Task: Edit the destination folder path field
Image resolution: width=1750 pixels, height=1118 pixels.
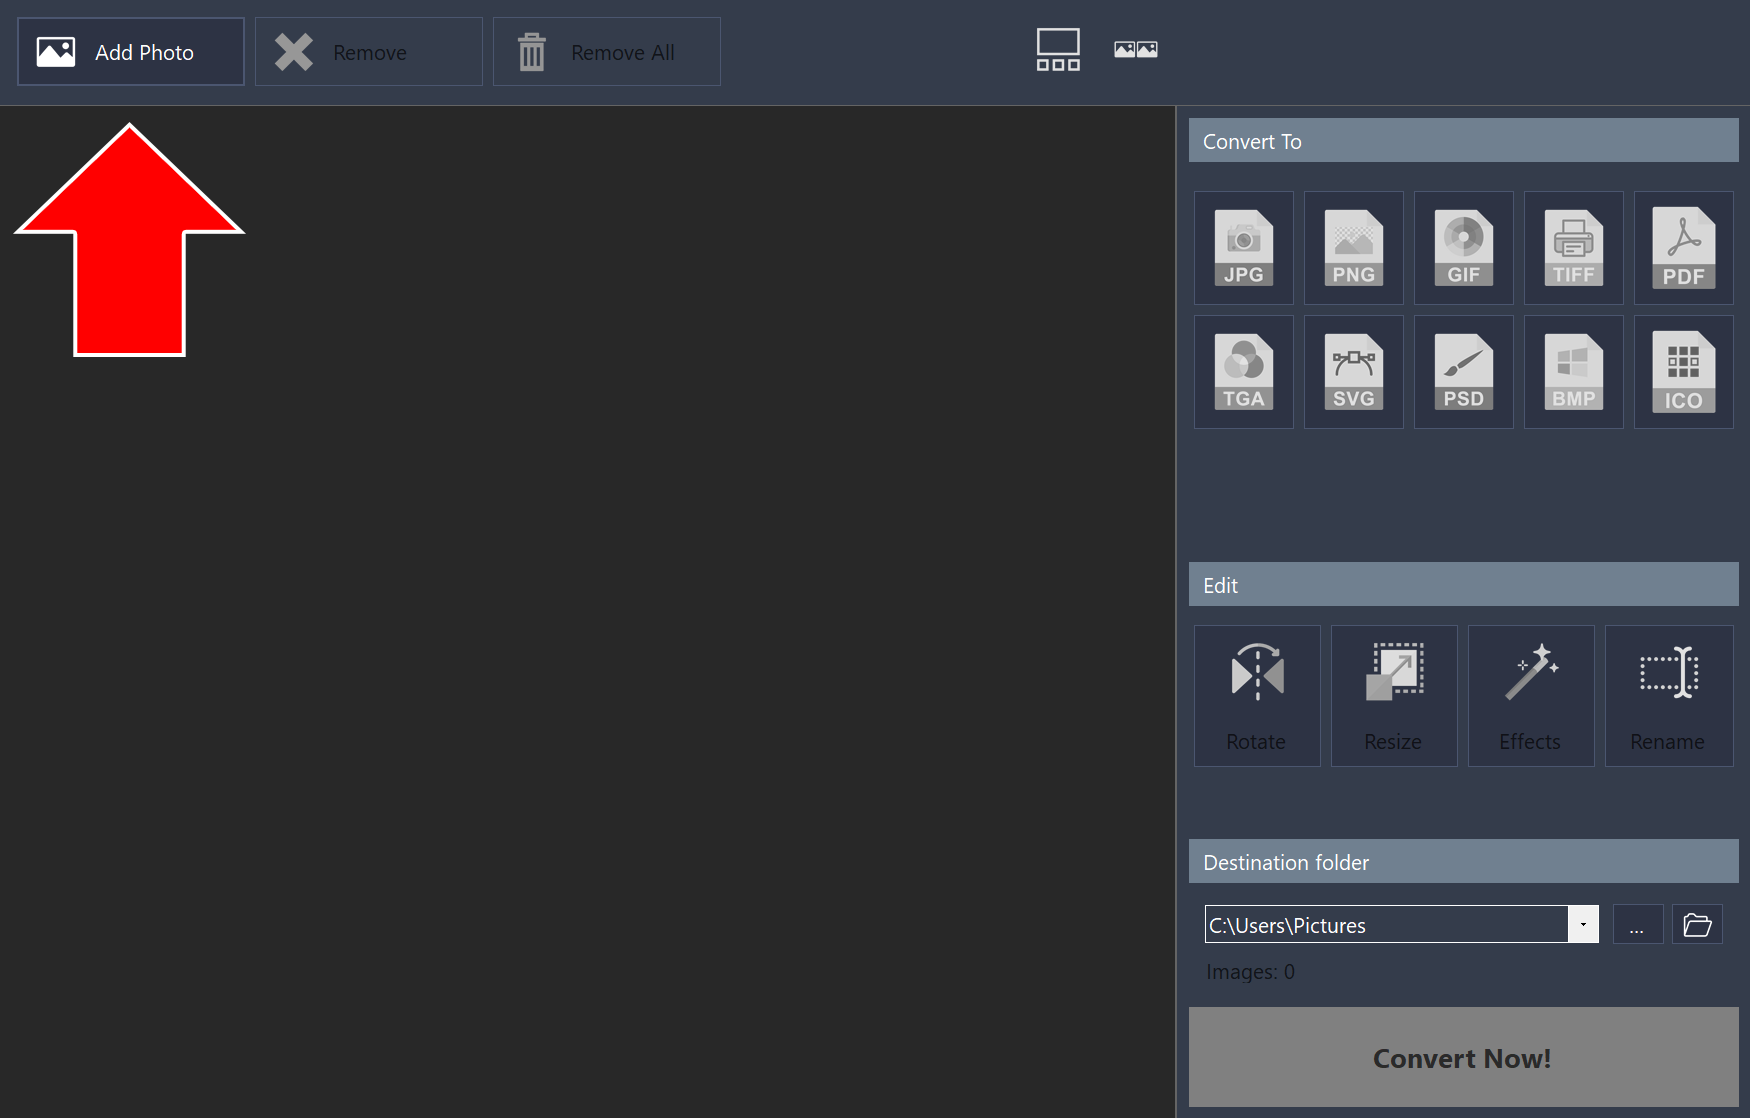Action: click(x=1387, y=924)
